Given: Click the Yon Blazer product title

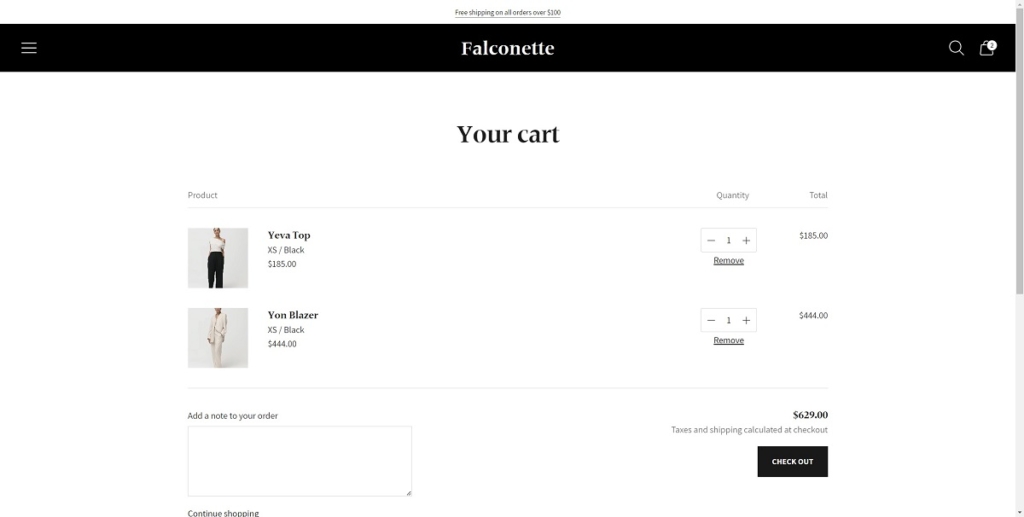Looking at the screenshot, I should click(293, 315).
